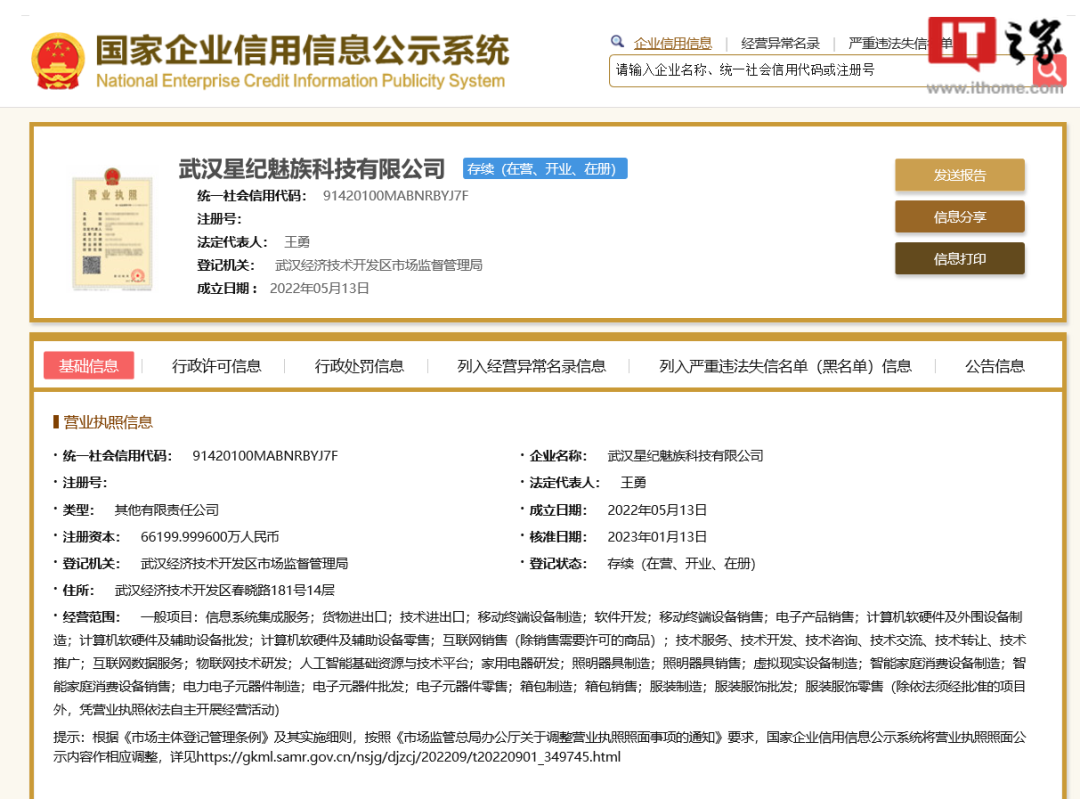Switch to the 行政许可信息 tab
The height and width of the screenshot is (799, 1080).
point(216,366)
